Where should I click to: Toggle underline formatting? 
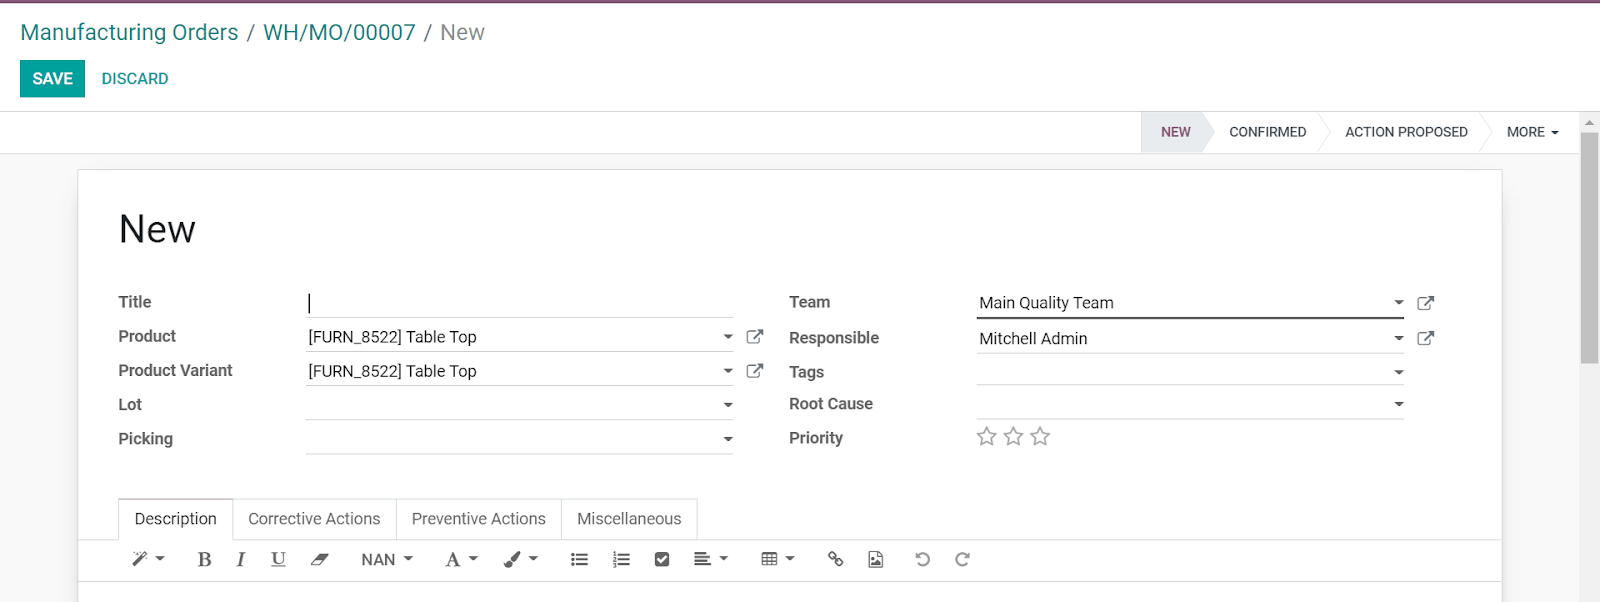278,559
